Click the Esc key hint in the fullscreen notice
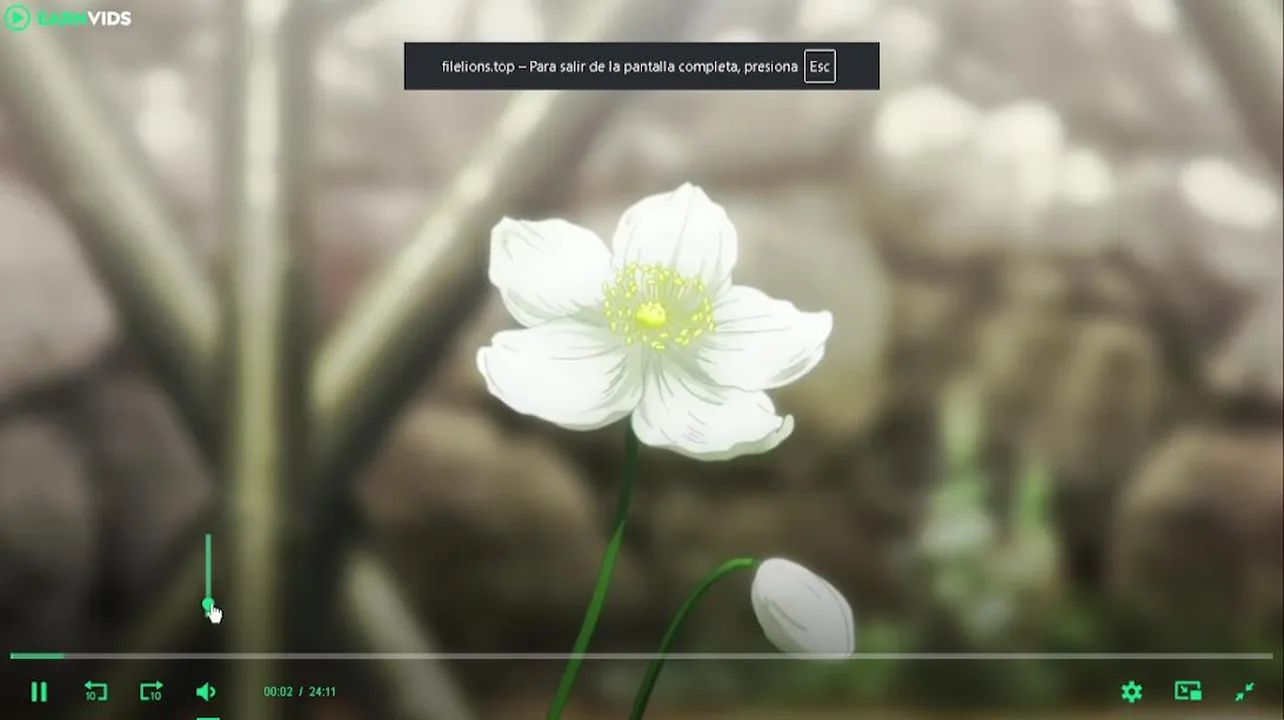This screenshot has width=1284, height=720. point(819,66)
